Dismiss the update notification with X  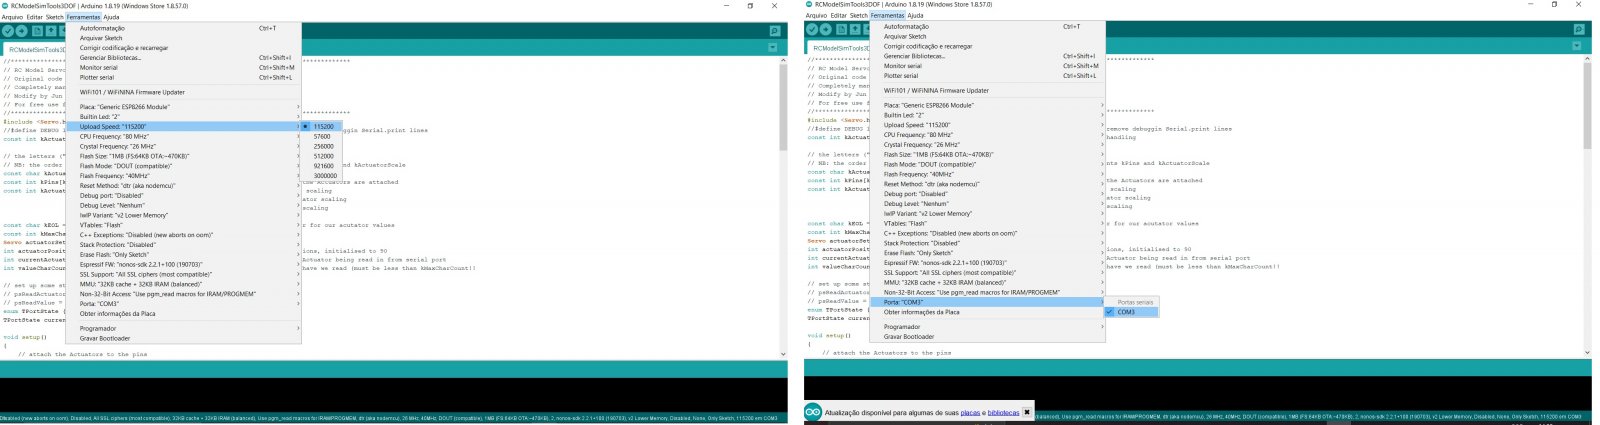[1026, 412]
